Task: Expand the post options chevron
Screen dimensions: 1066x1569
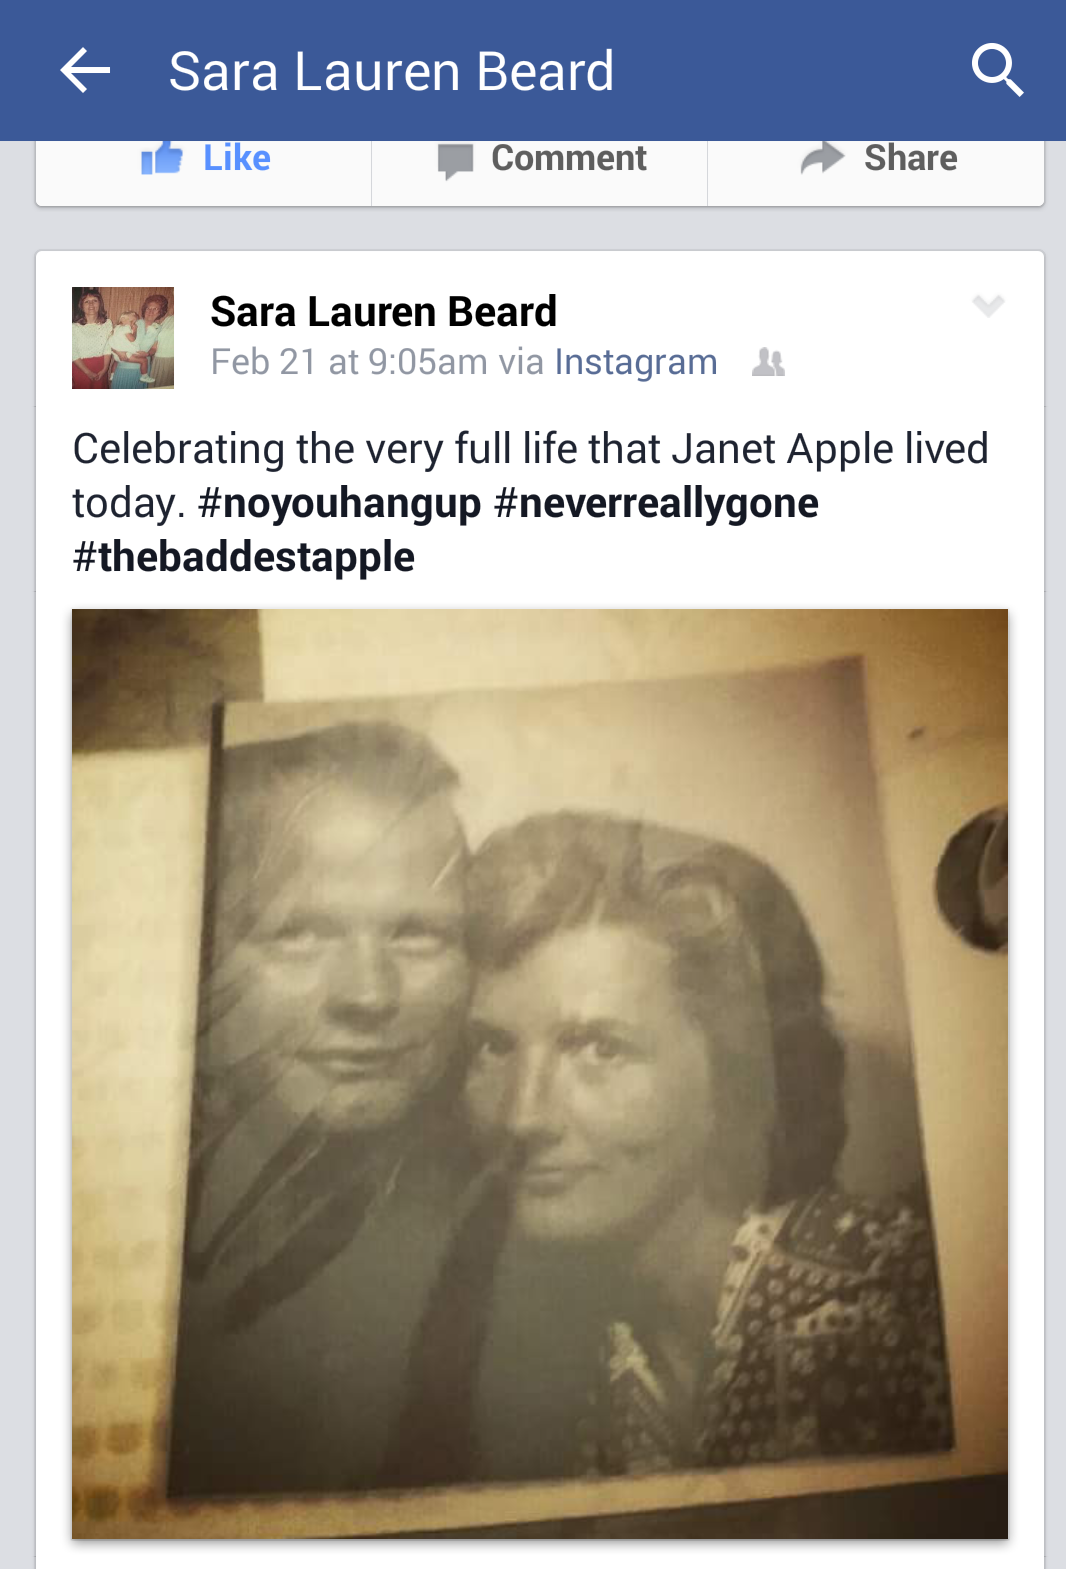Action: click(988, 305)
